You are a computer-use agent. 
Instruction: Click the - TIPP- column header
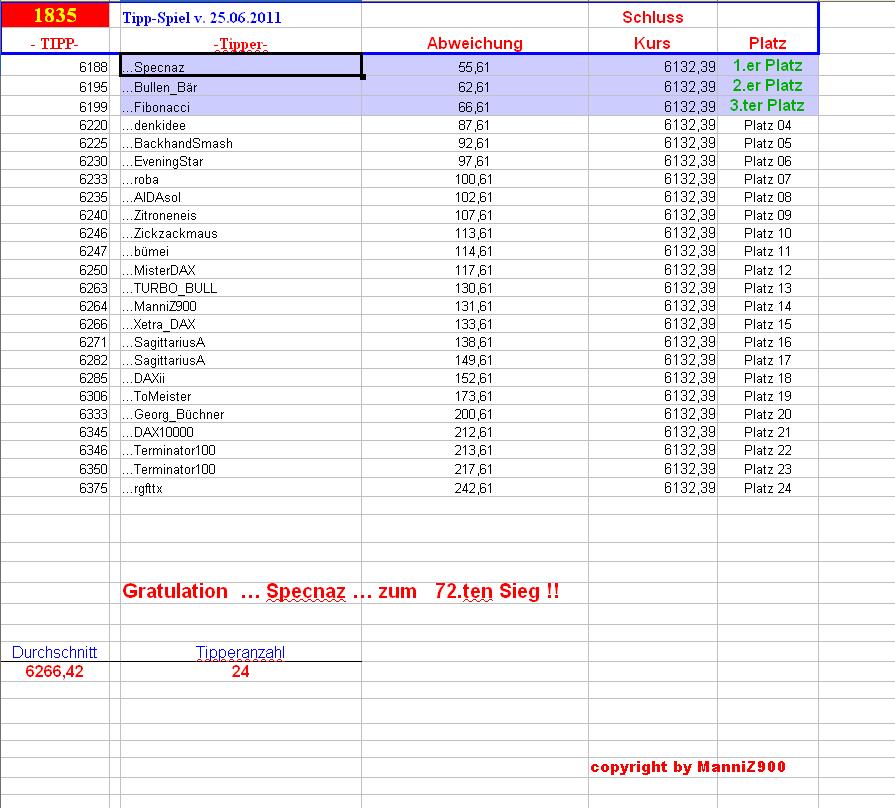click(x=55, y=43)
